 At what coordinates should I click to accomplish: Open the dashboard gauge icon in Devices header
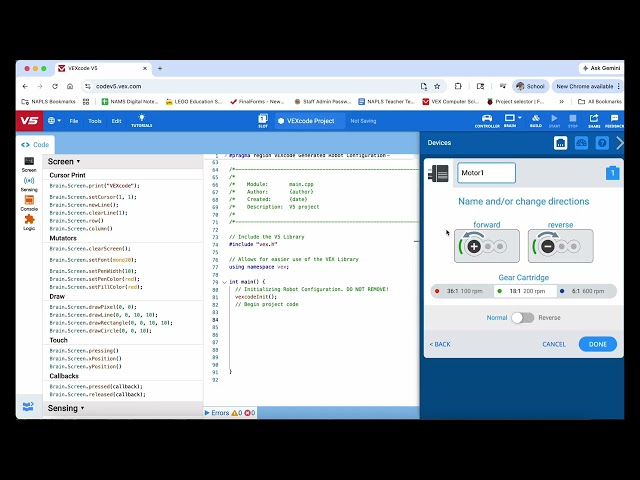(x=581, y=143)
